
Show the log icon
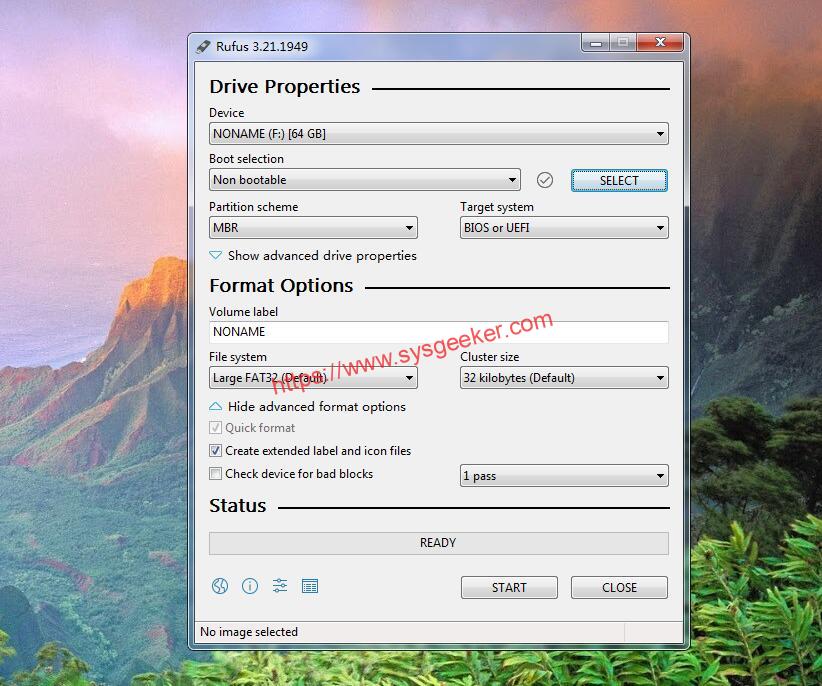pos(310,586)
